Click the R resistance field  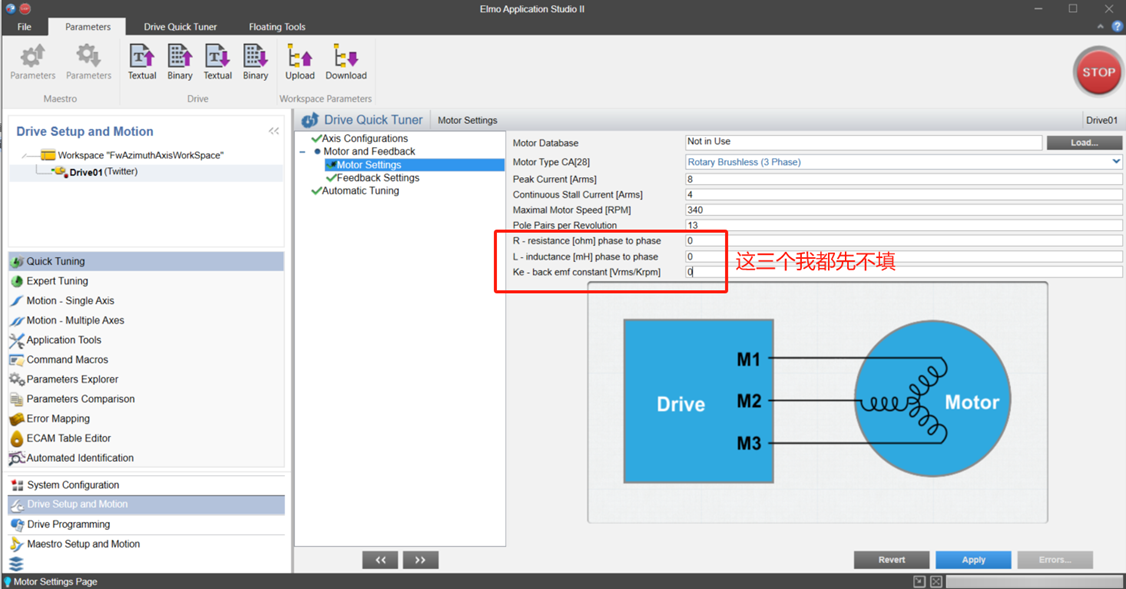(903, 241)
